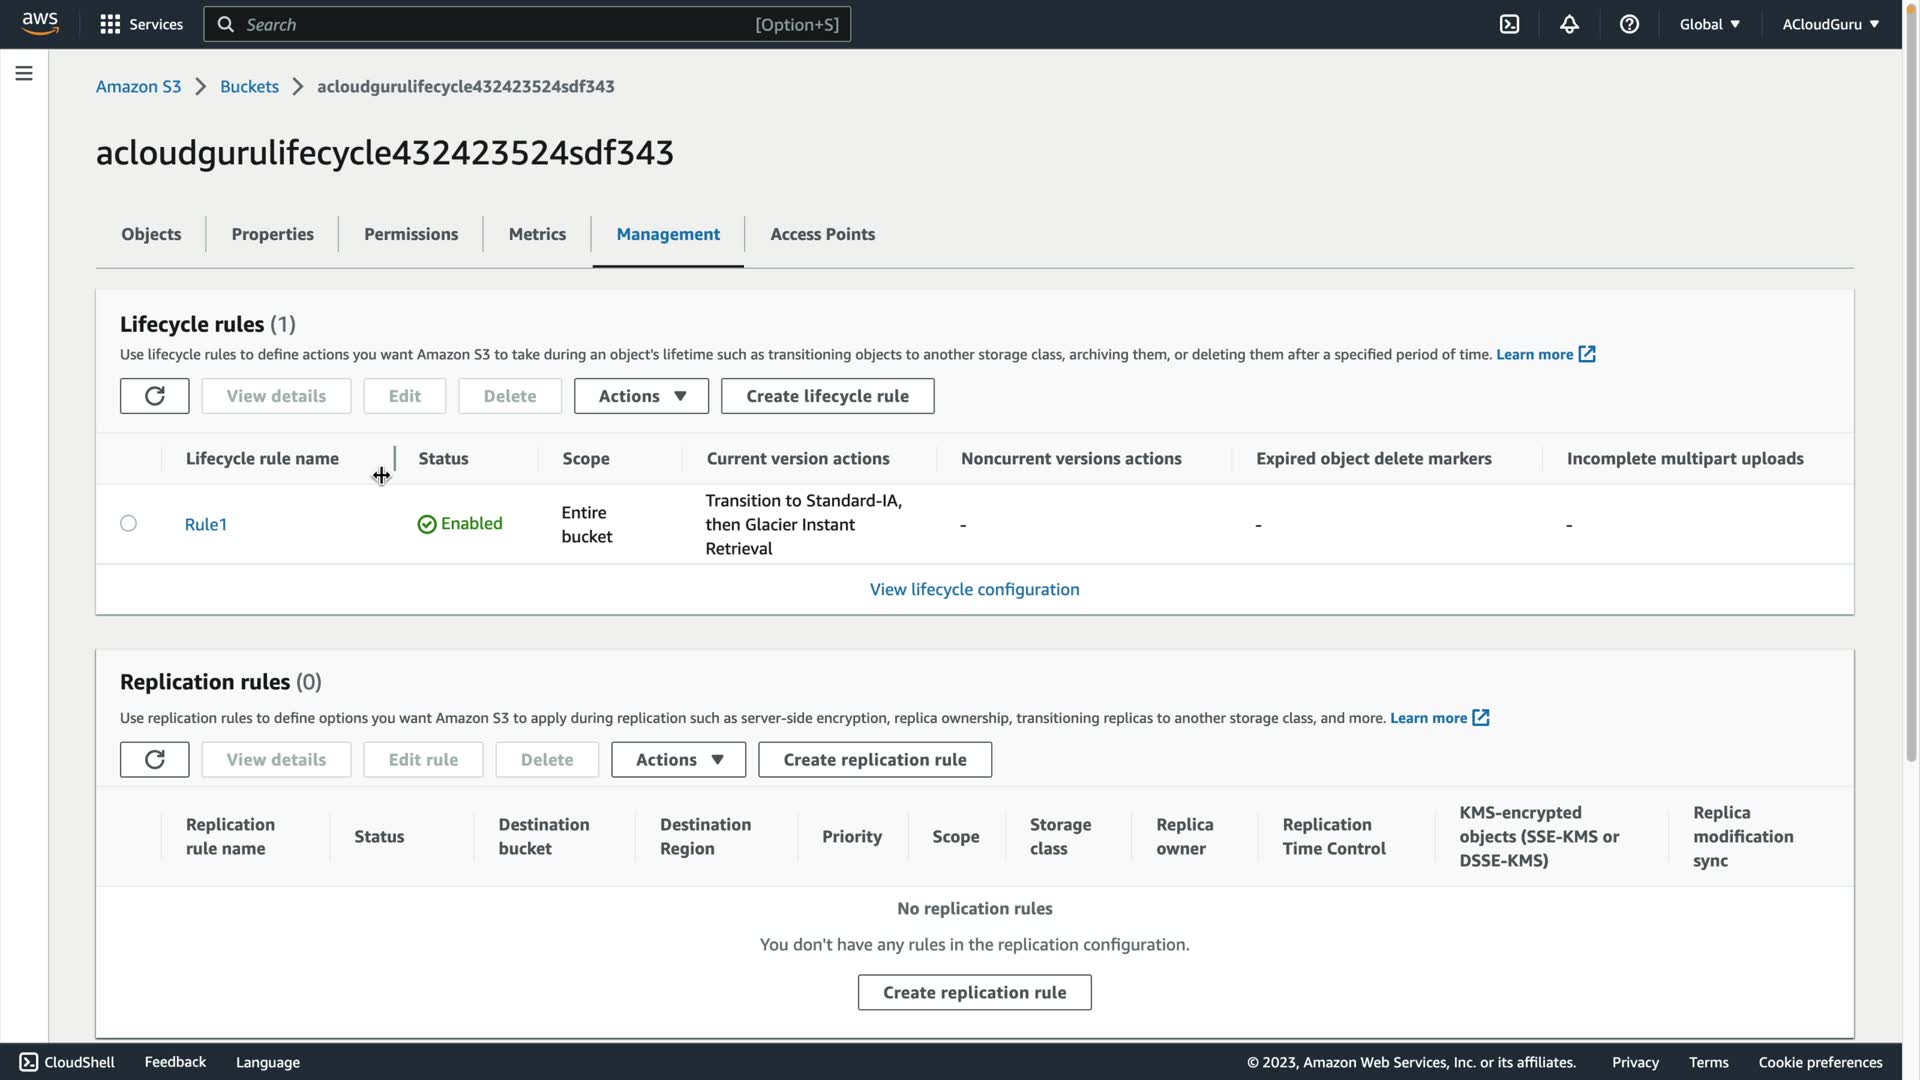Viewport: 1920px width, 1080px height.
Task: Select the Rule1 radio button
Action: pyautogui.click(x=128, y=523)
